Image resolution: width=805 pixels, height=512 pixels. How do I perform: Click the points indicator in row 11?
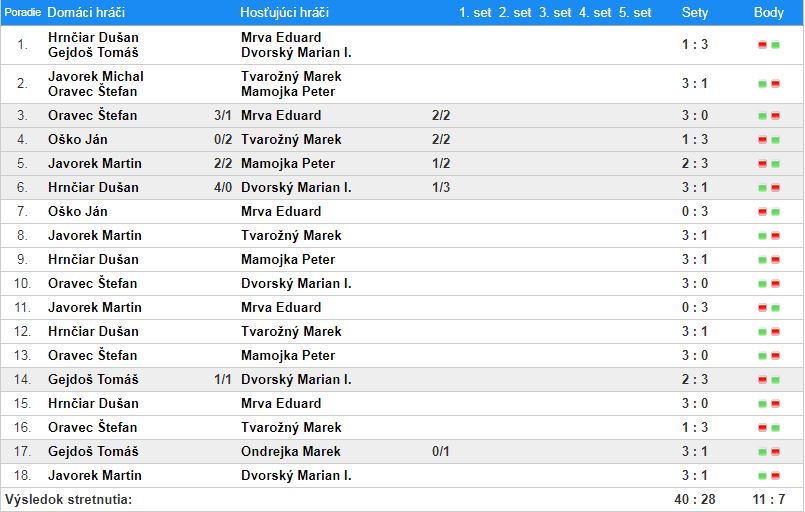768,308
